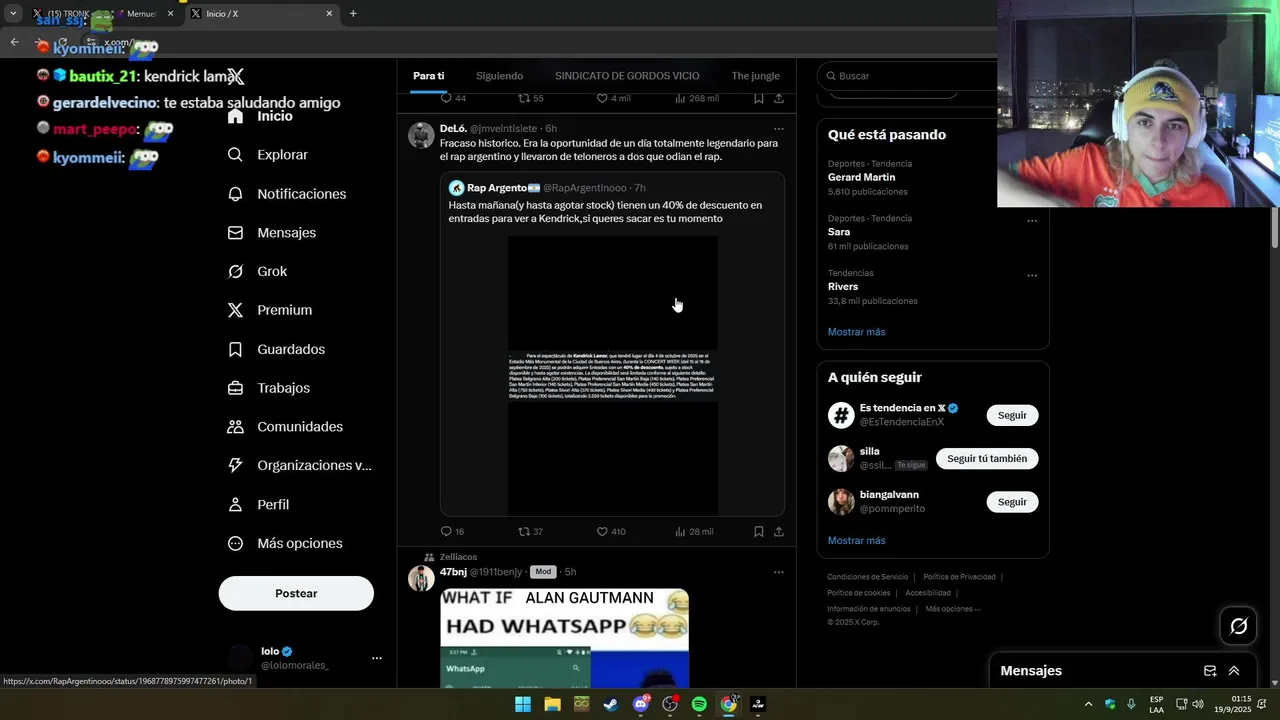Viewport: 1280px width, 720px height.
Task: Share the DeLó post
Action: [x=779, y=532]
